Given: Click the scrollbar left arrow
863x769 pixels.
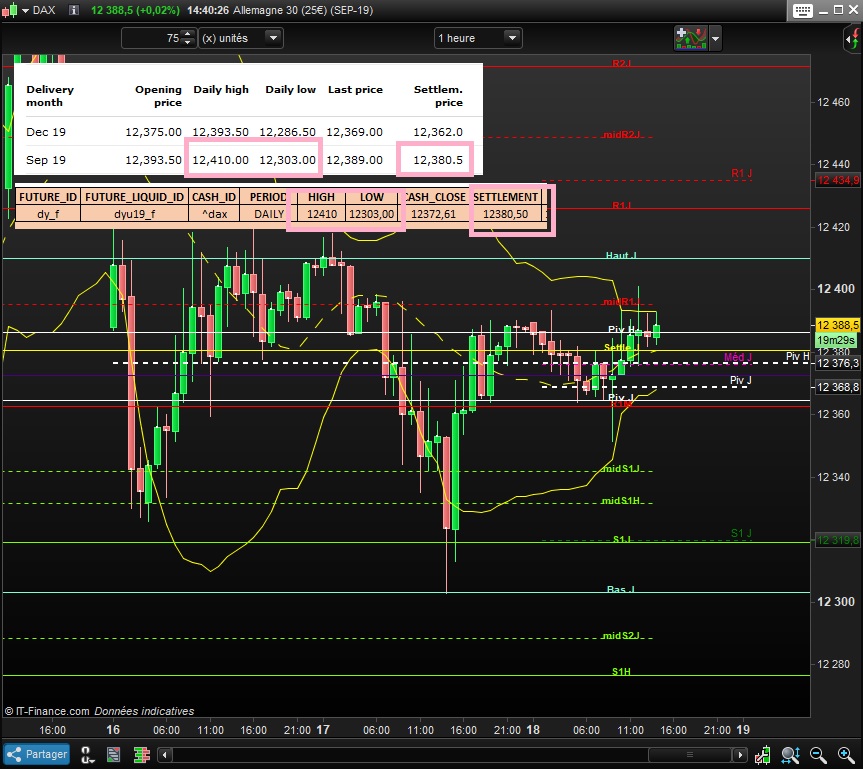Looking at the screenshot, I should [165, 755].
